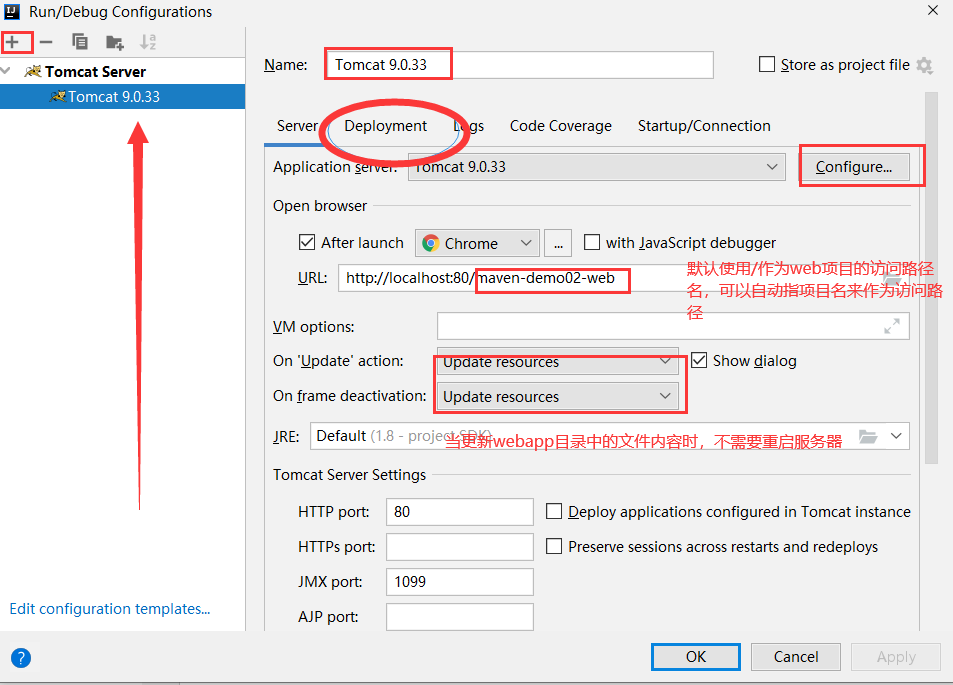Click the VM options input field
This screenshot has height=685, width=953.
click(x=673, y=326)
